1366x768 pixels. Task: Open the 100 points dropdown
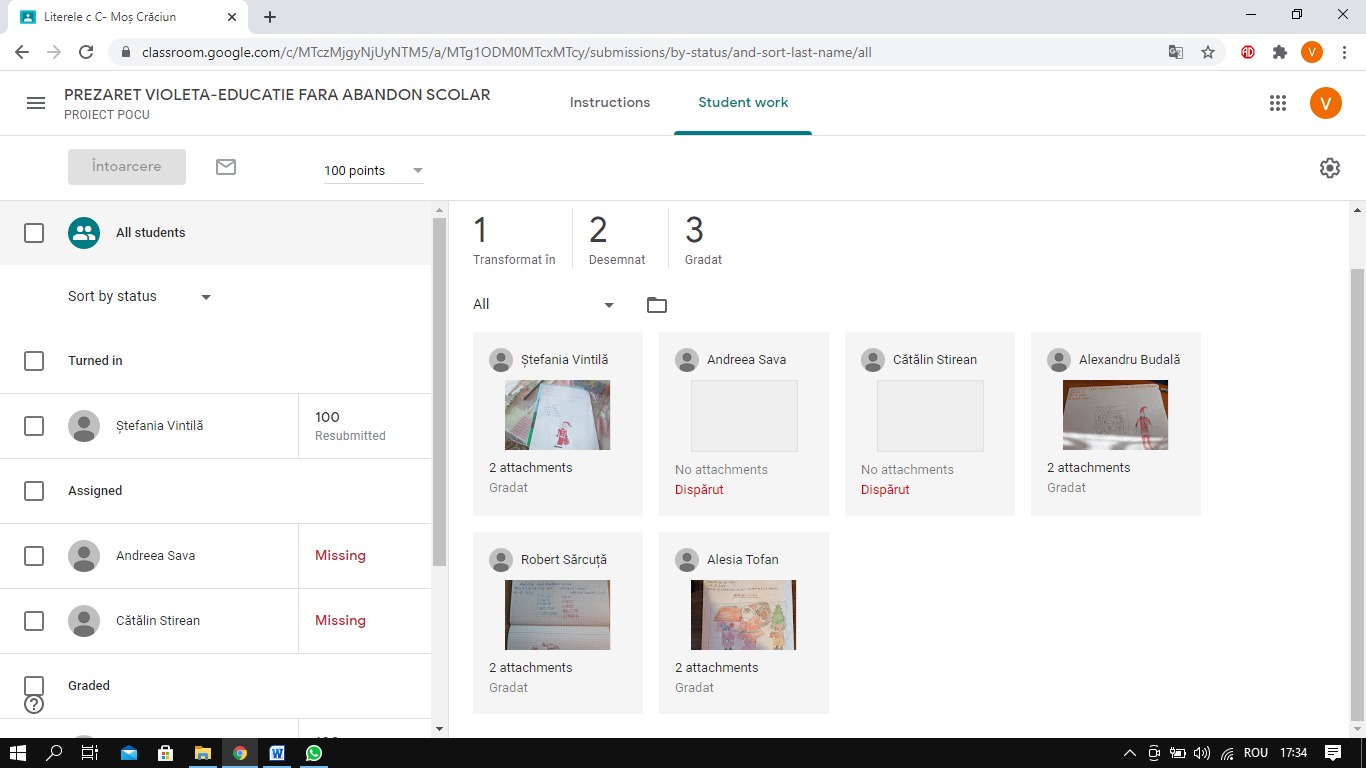click(x=374, y=171)
